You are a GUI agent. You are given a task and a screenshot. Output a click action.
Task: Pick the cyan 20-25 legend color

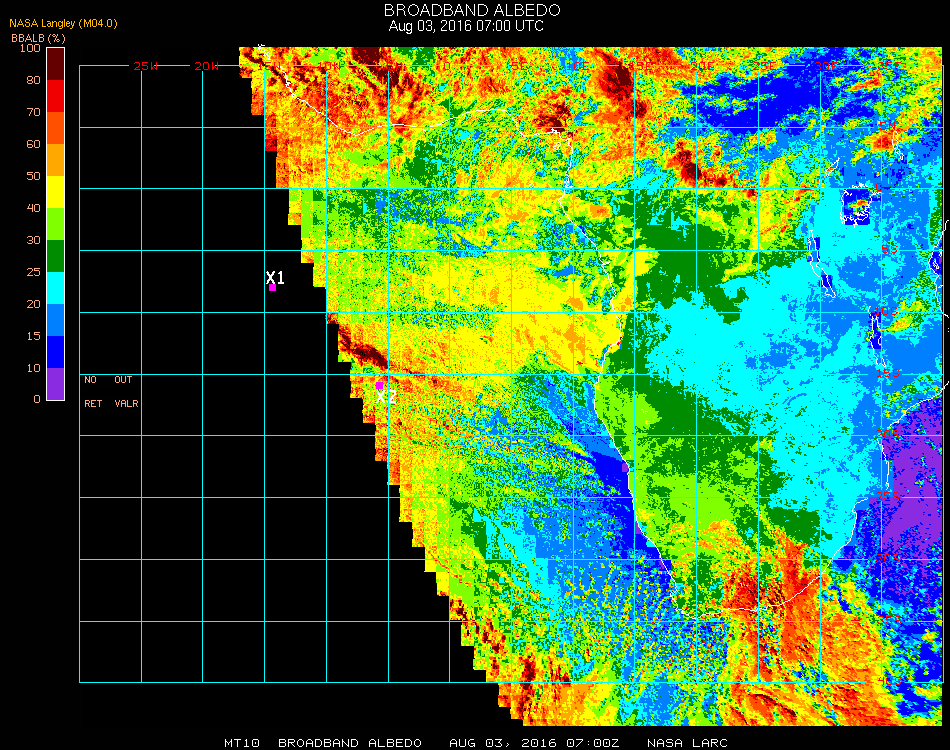tap(56, 288)
